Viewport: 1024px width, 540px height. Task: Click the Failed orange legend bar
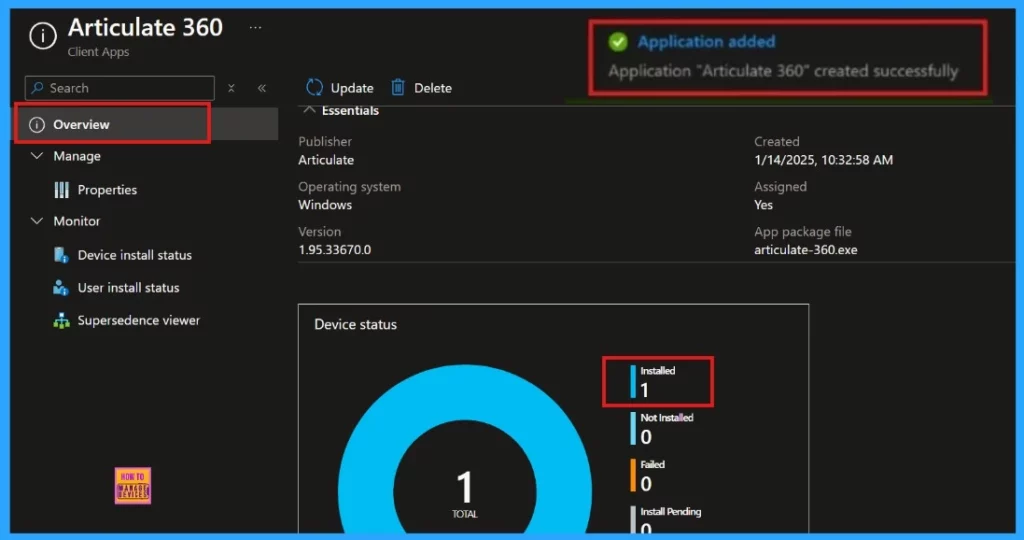click(633, 475)
